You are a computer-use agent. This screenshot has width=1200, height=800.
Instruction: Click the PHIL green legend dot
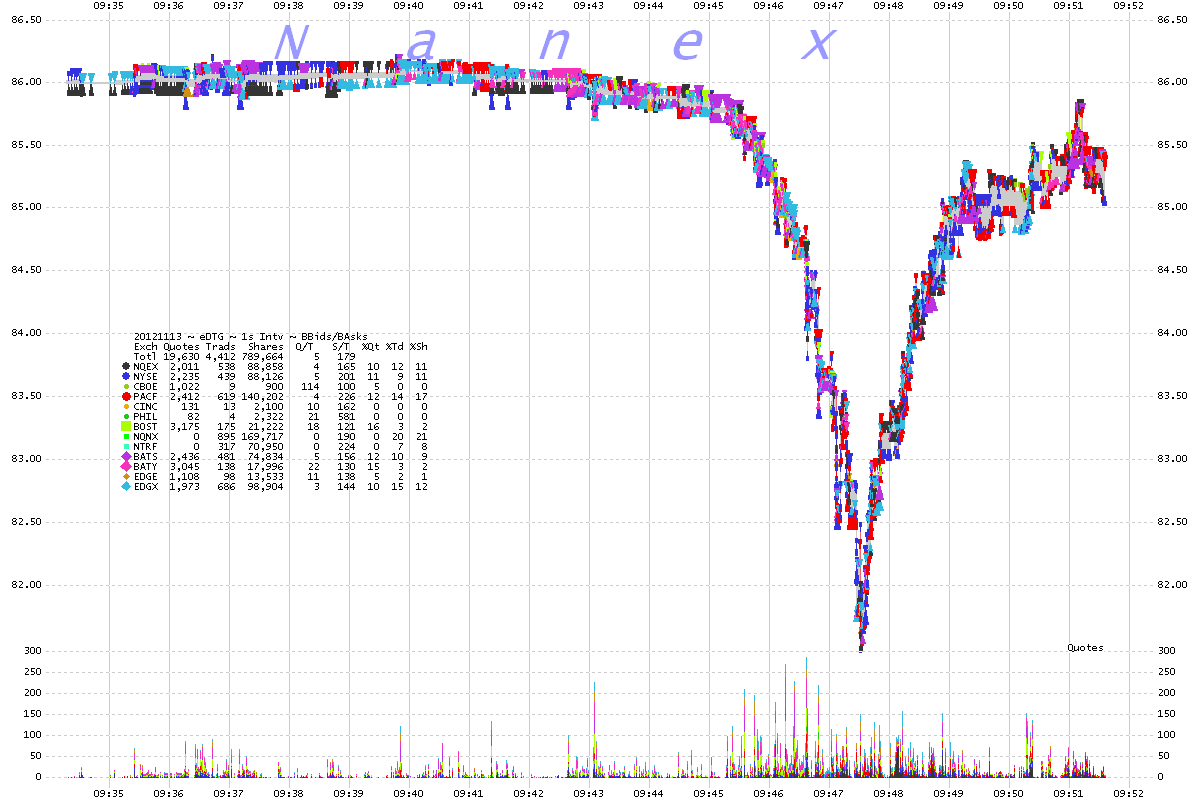pos(126,416)
